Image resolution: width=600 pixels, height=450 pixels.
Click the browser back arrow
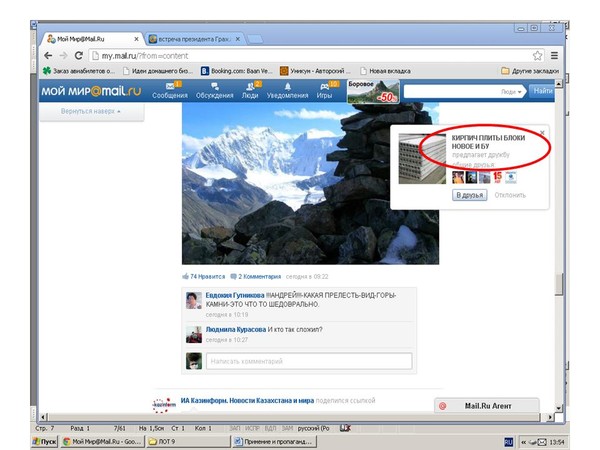point(48,56)
